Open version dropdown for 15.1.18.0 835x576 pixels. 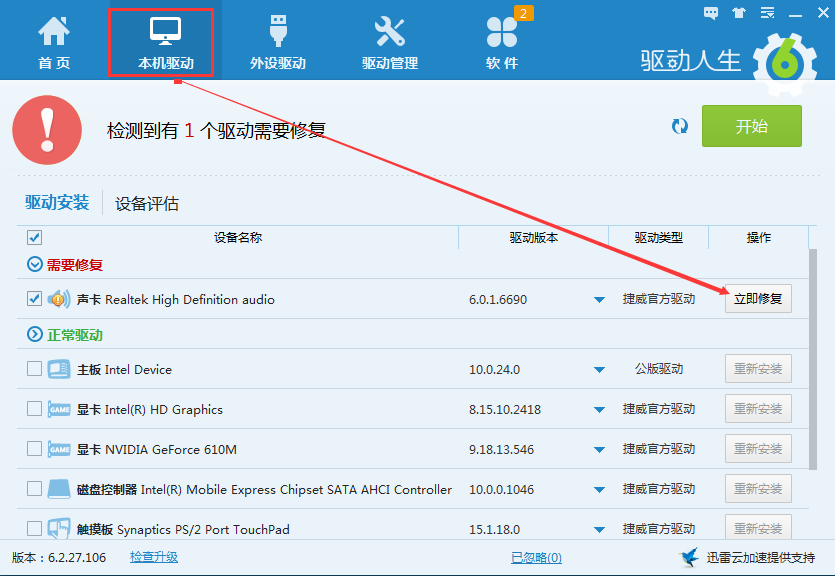pos(599,530)
